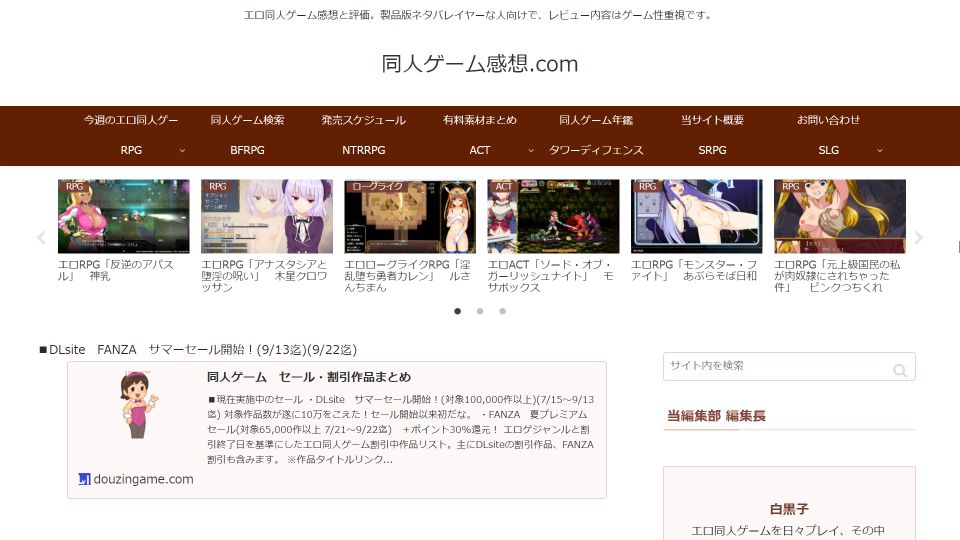Expand the ACT menu dropdown
This screenshot has width=960, height=540.
point(531,150)
